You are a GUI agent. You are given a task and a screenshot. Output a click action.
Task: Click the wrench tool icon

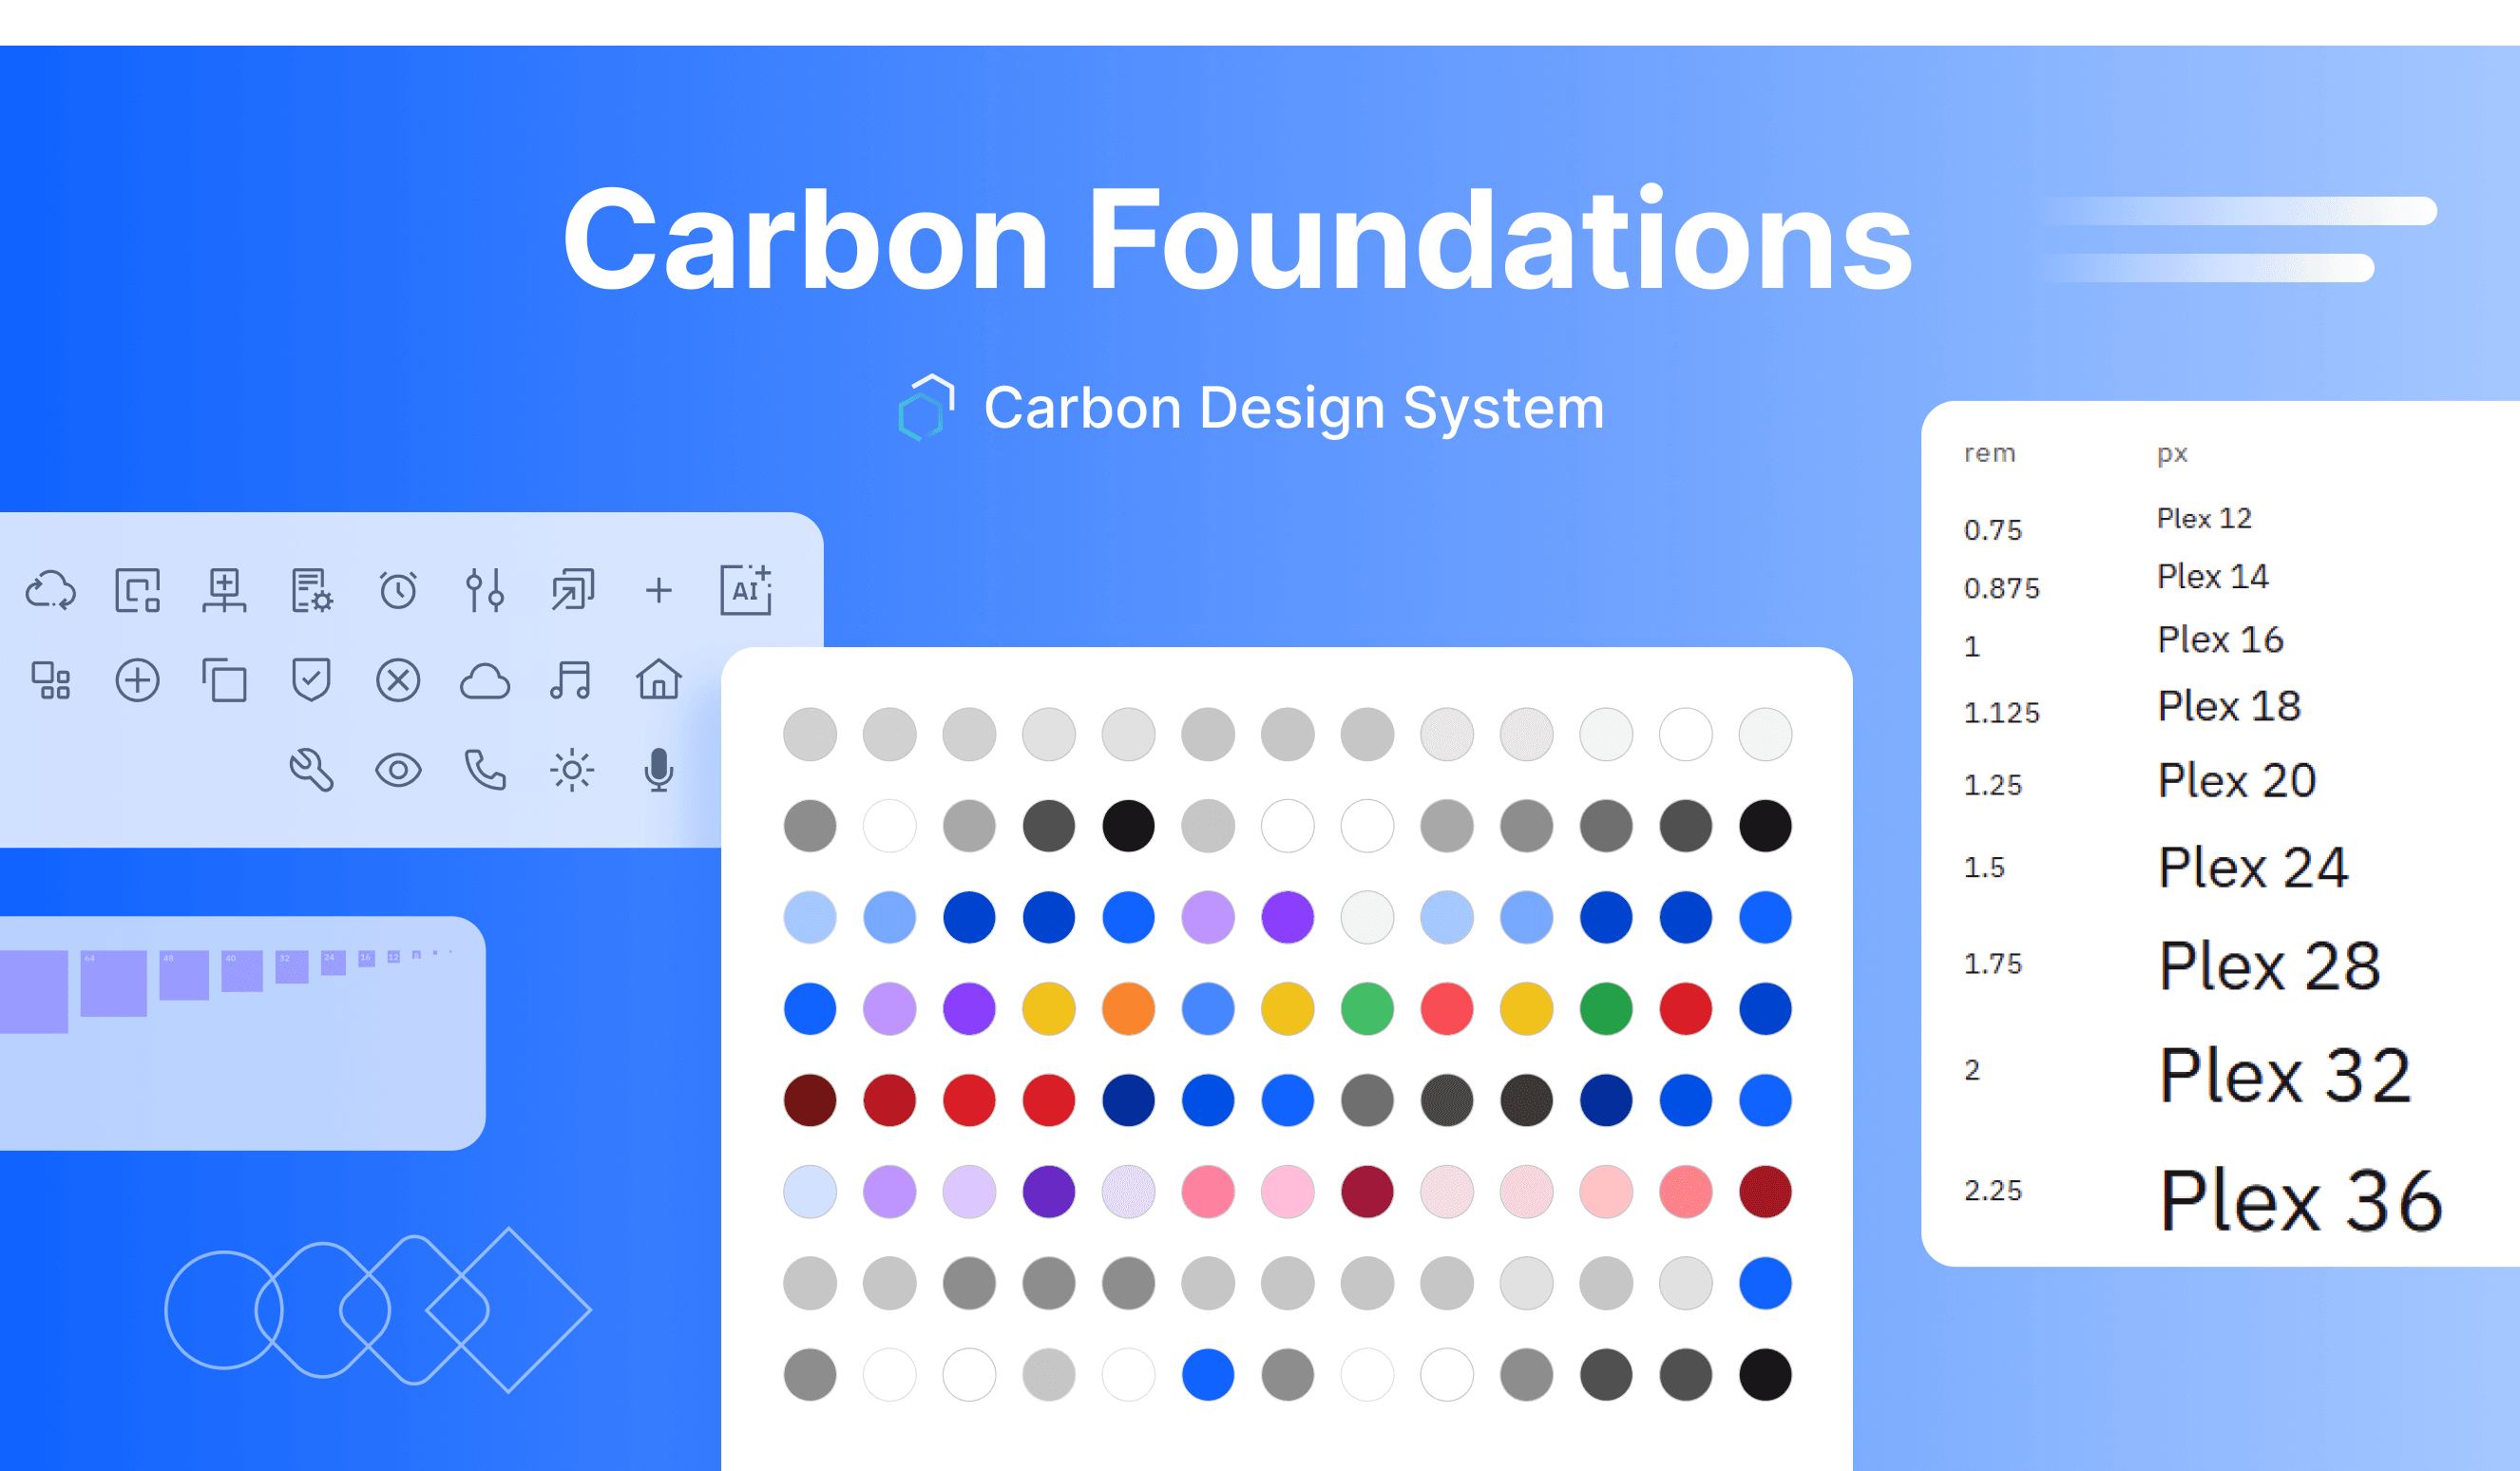(x=312, y=770)
